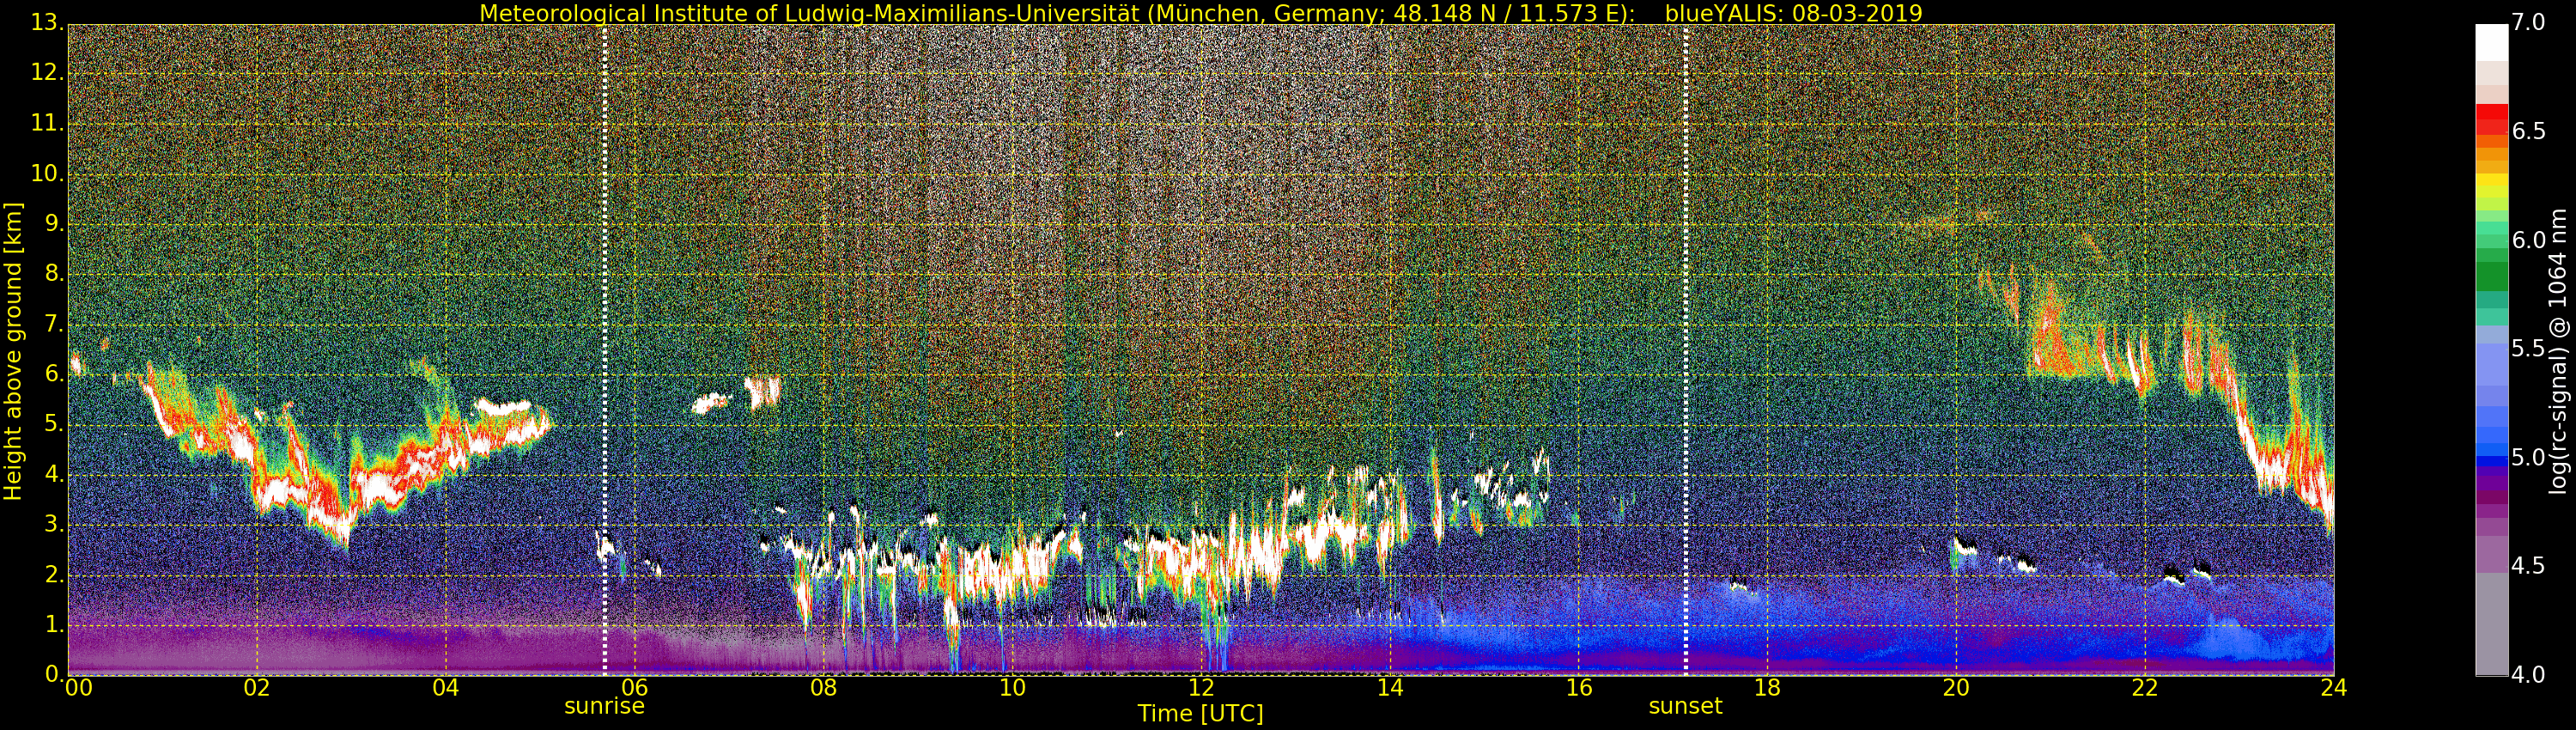Click the colorbar value label '4.5'
The image size is (2576, 730).
click(2529, 566)
